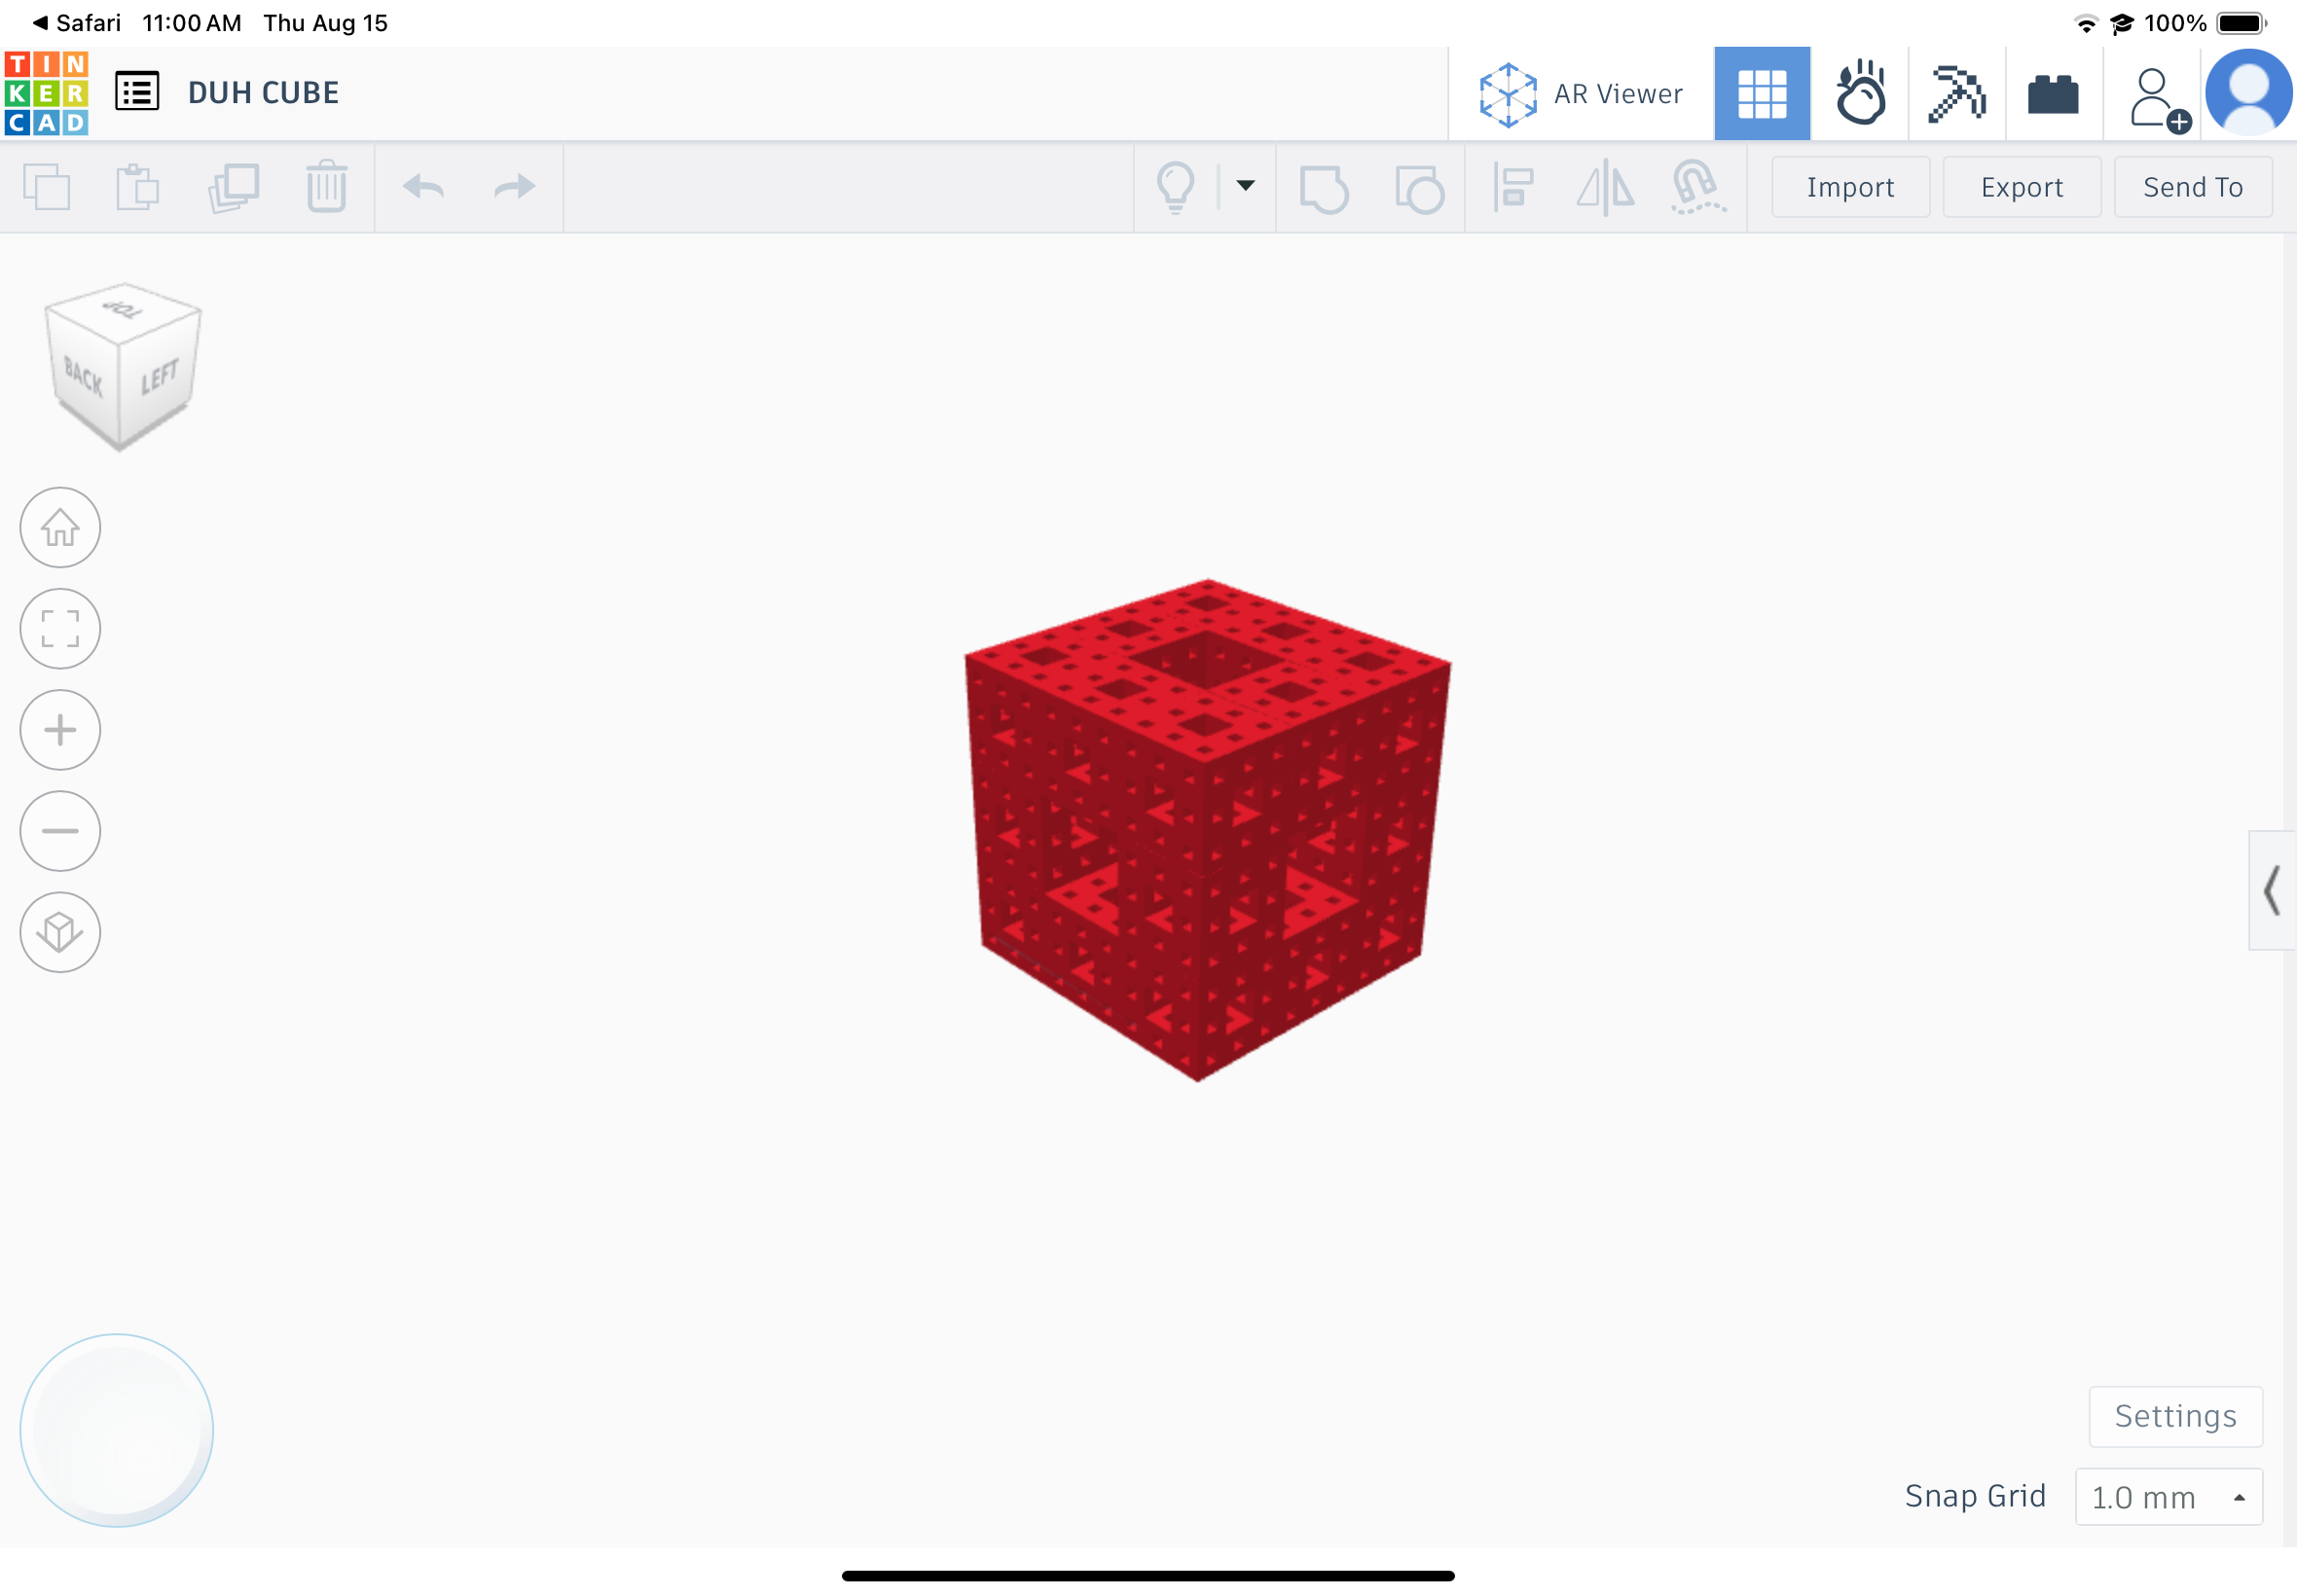Click the Import button
Screen dimensions: 2297x1596
(1850, 187)
